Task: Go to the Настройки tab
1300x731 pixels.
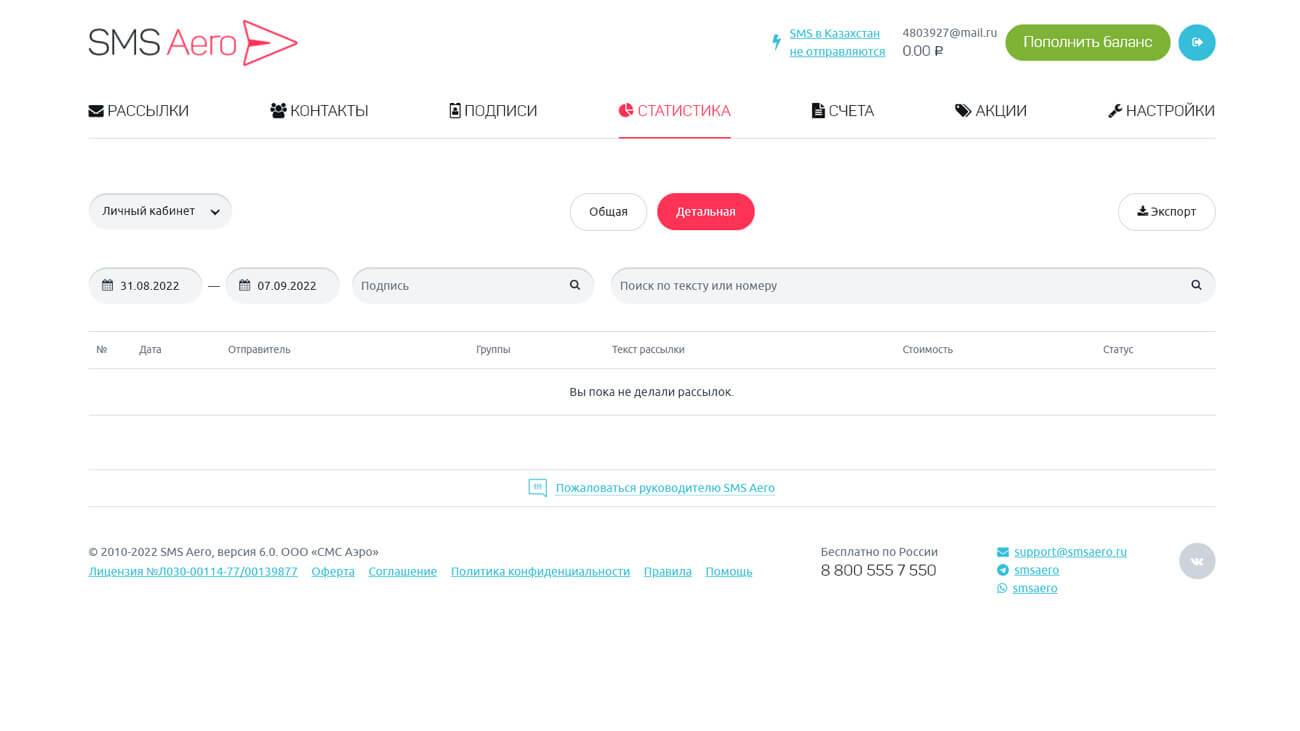Action: (1161, 111)
